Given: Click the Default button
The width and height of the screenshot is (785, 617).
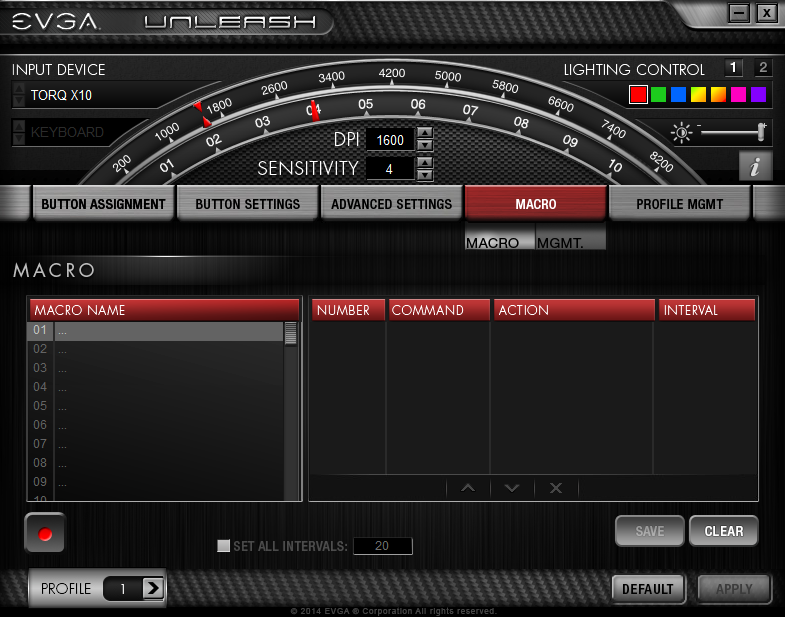Looking at the screenshot, I should click(647, 589).
